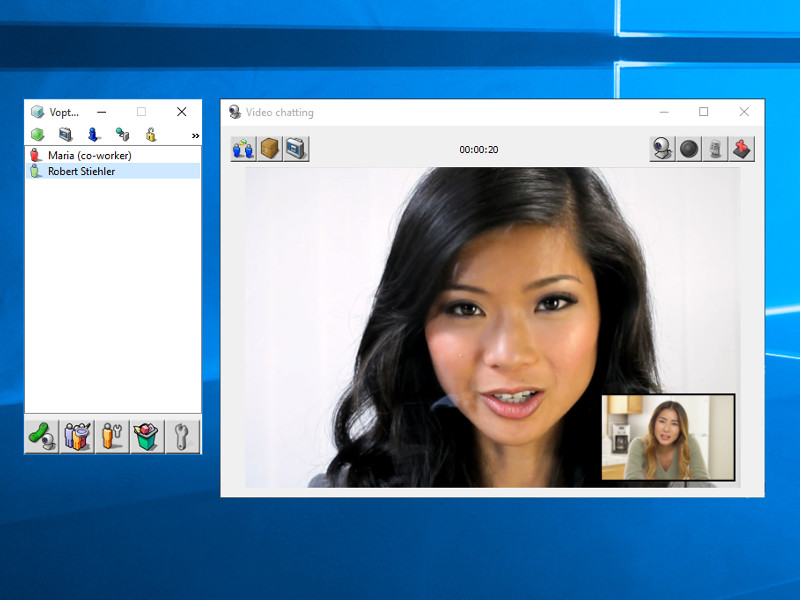Click the black round record button
800x600 pixels.
coord(689,149)
